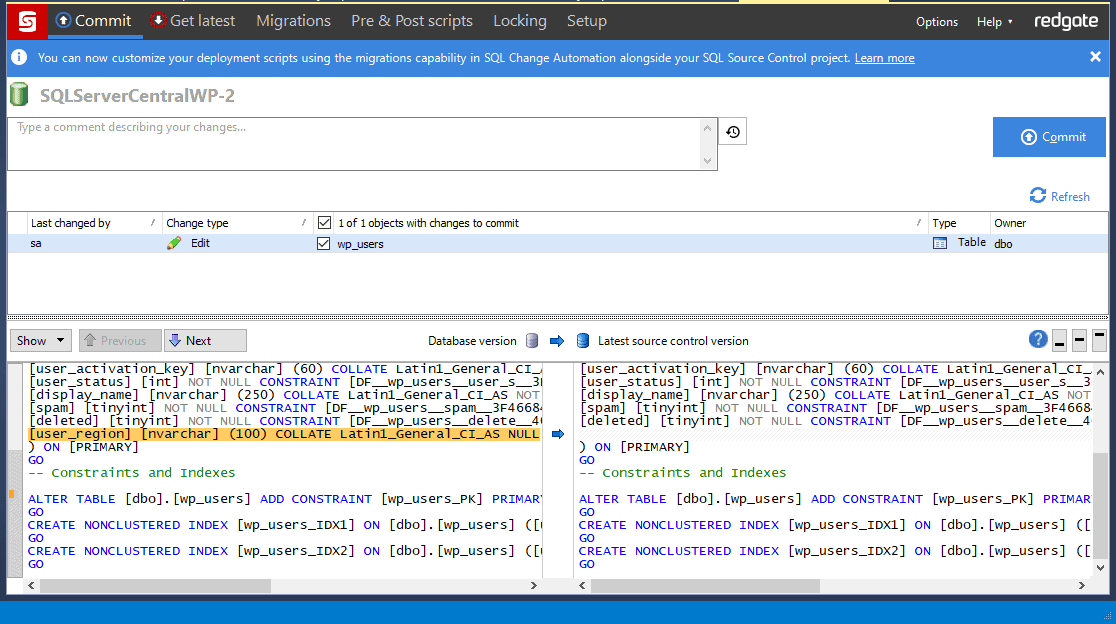This screenshot has height=624, width=1116.
Task: Expand the Help dropdown
Action: 994,21
